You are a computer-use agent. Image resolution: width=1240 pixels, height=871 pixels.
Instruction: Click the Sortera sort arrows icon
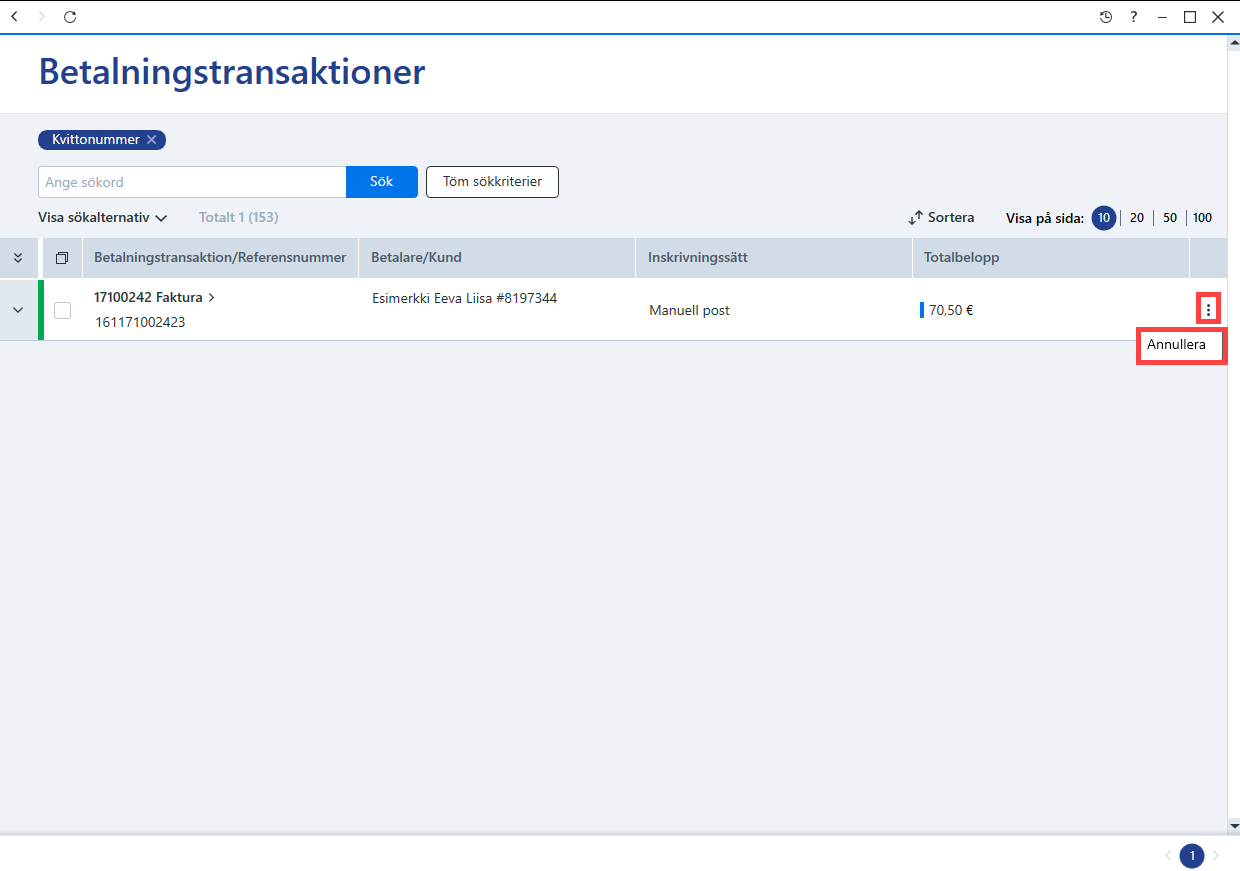(x=915, y=218)
